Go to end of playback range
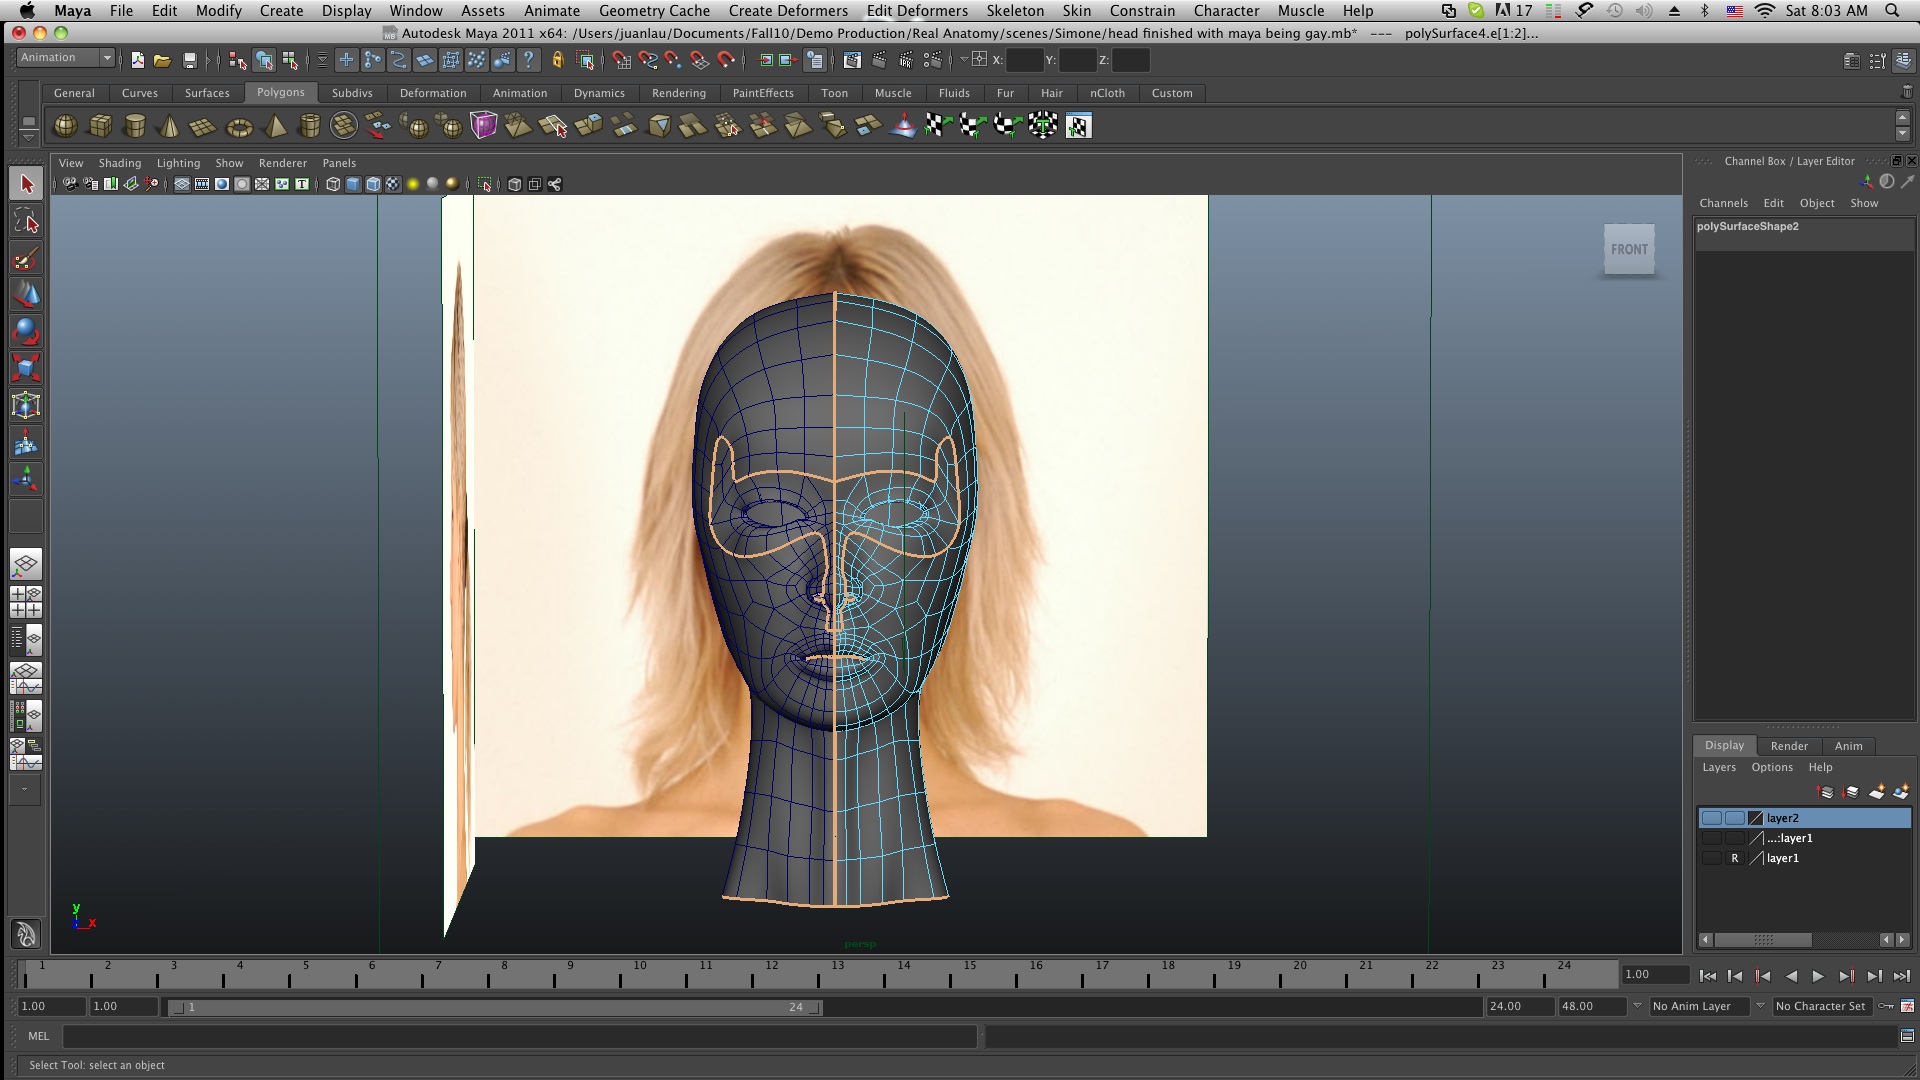Image resolution: width=1920 pixels, height=1080 pixels. 1902,976
